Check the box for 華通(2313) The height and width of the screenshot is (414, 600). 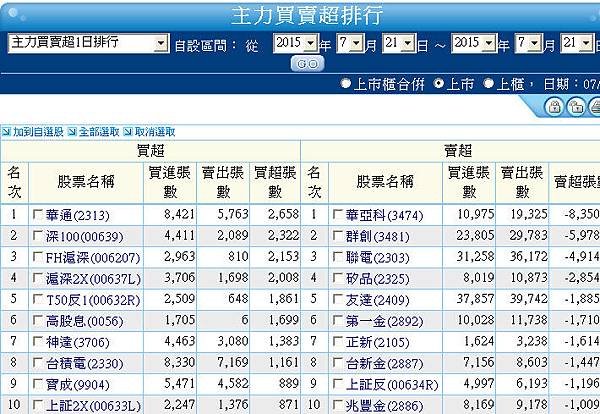38,214
